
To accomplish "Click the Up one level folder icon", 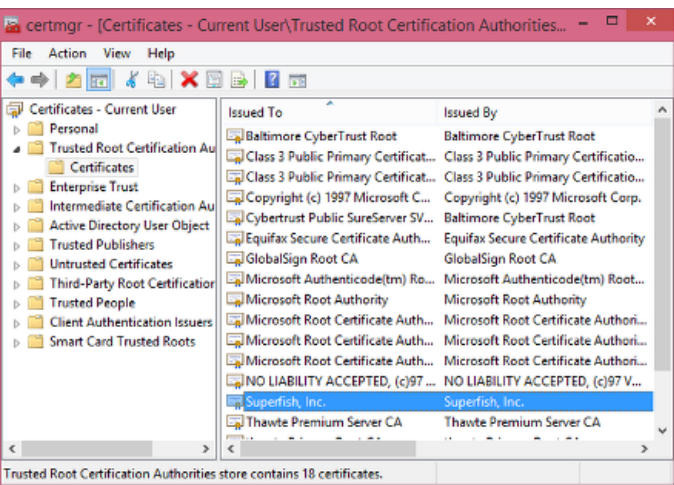I will 73,80.
